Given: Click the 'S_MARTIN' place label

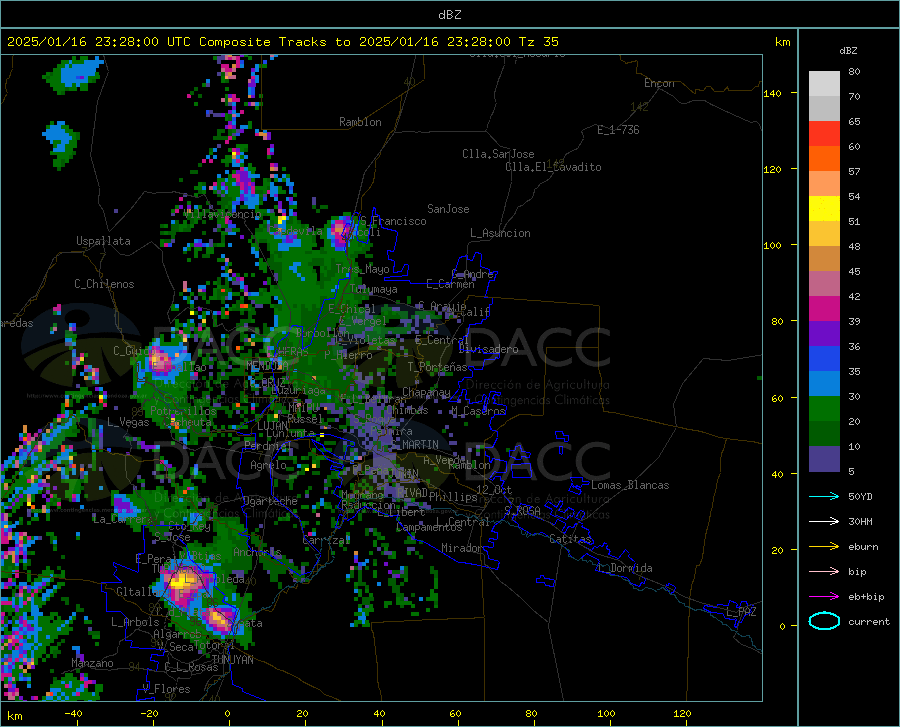Looking at the screenshot, I should point(415,445).
